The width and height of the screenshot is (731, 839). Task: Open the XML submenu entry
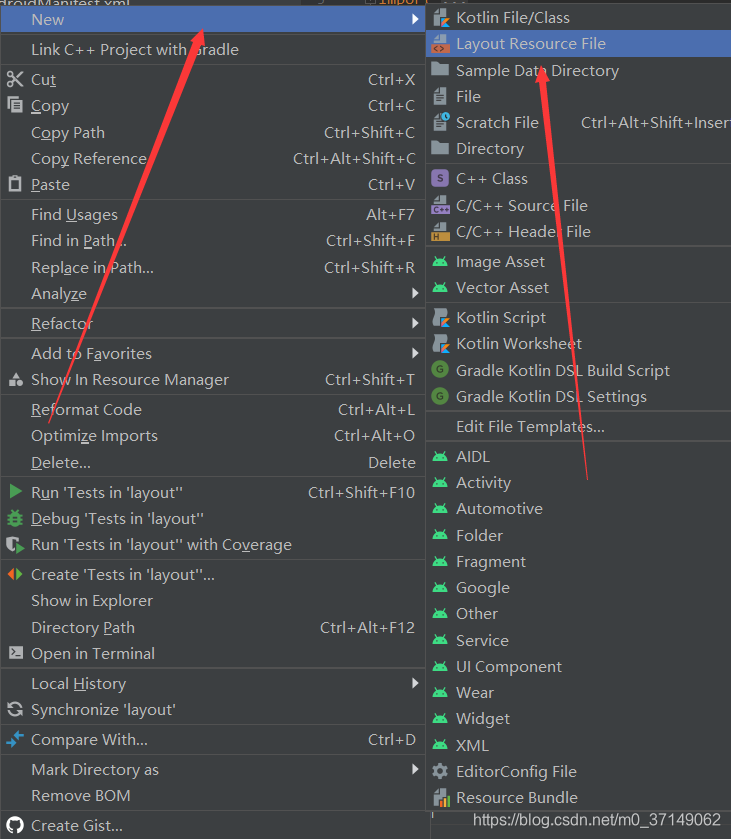point(578,745)
